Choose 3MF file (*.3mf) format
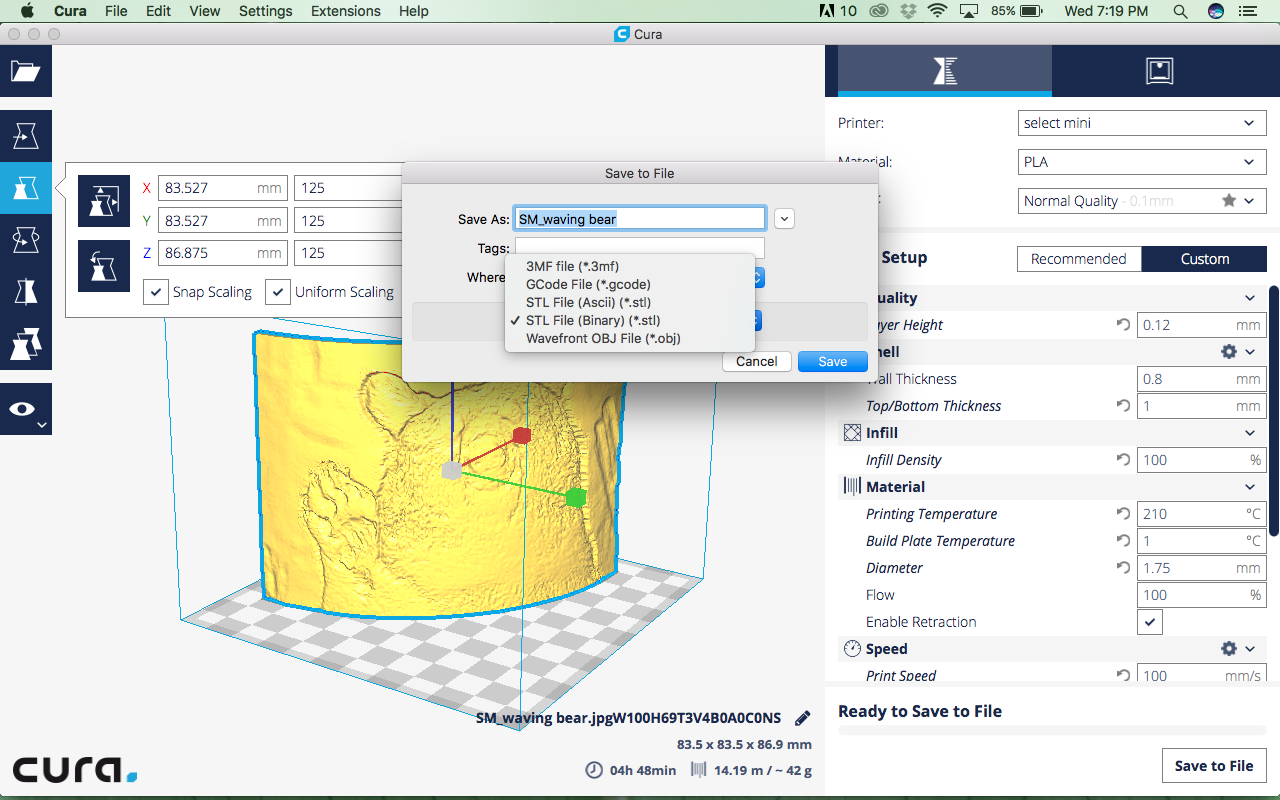 coord(630,266)
